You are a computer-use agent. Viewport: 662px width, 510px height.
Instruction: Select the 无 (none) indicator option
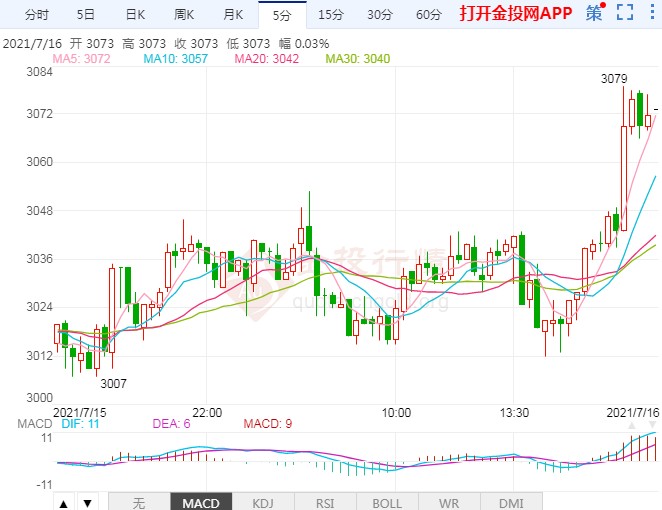(138, 502)
